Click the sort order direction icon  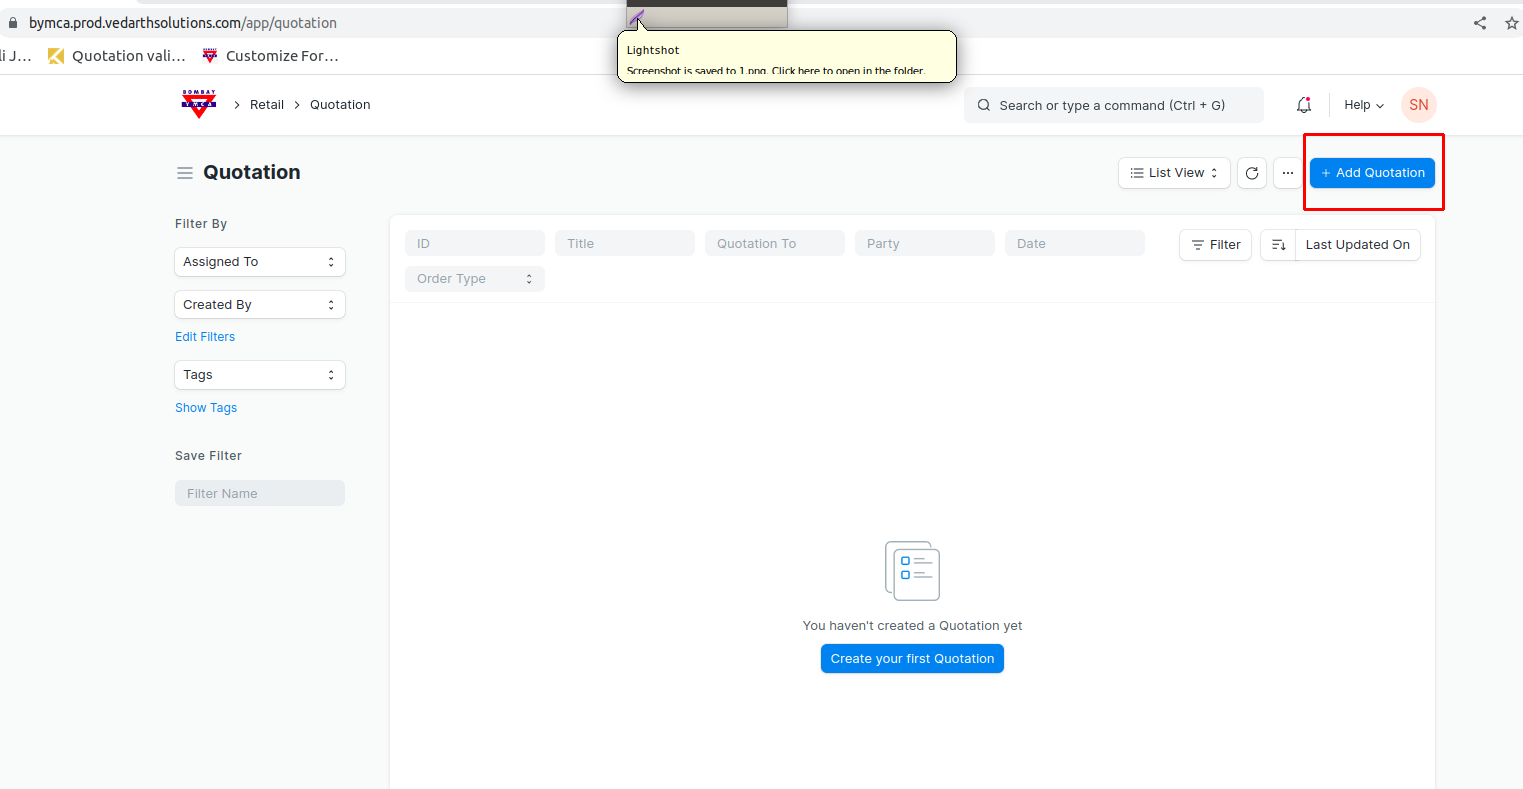[1278, 245]
